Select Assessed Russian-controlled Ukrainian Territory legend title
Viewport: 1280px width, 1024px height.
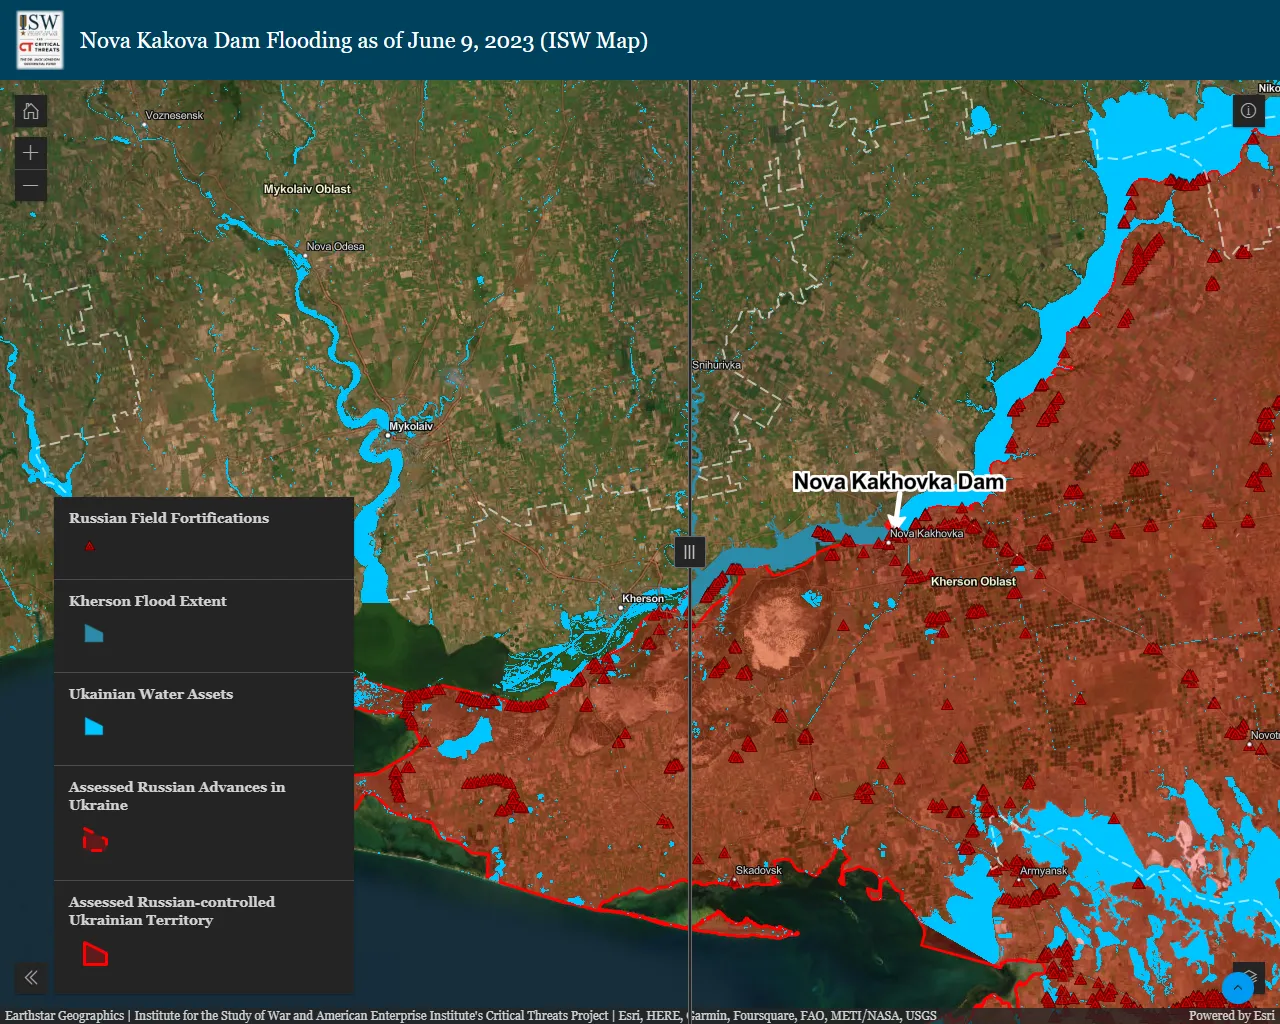(x=172, y=910)
